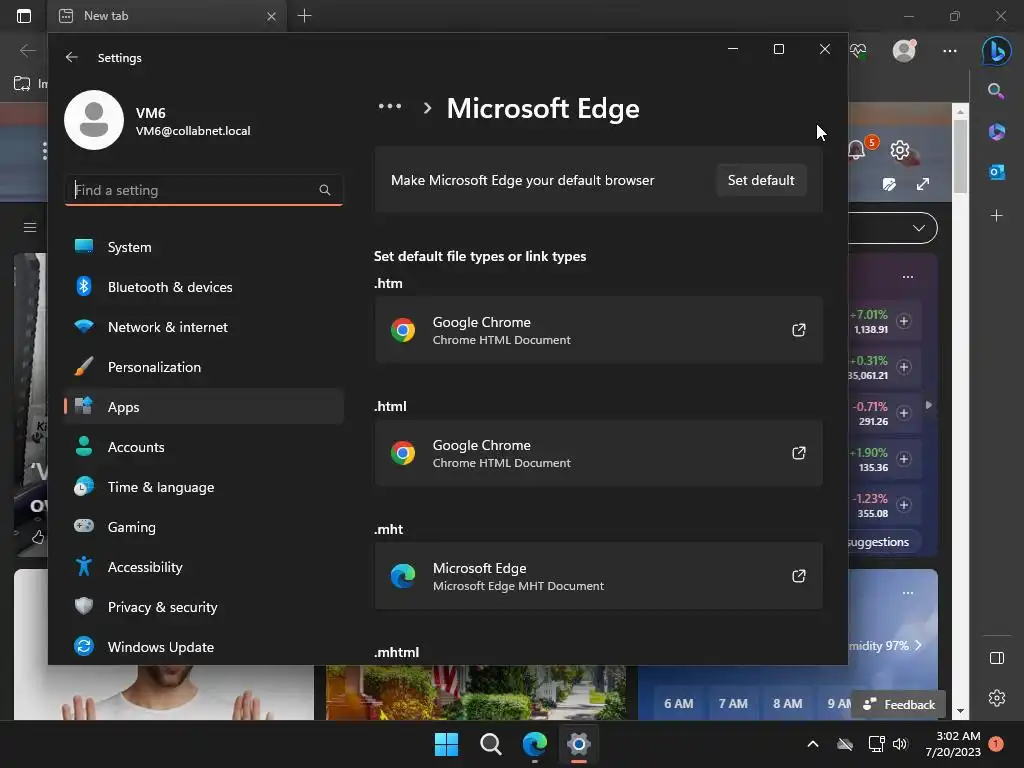The height and width of the screenshot is (768, 1024).
Task: Open Outlook icon in Edge sidebar
Action: click(997, 172)
